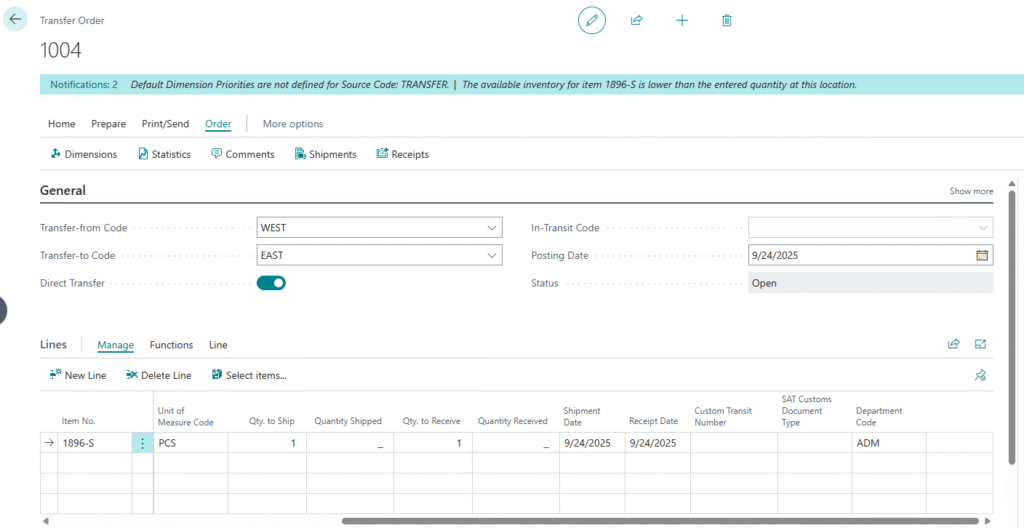The height and width of the screenshot is (528, 1024).
Task: Open the Prepare tab
Action: [x=108, y=124]
